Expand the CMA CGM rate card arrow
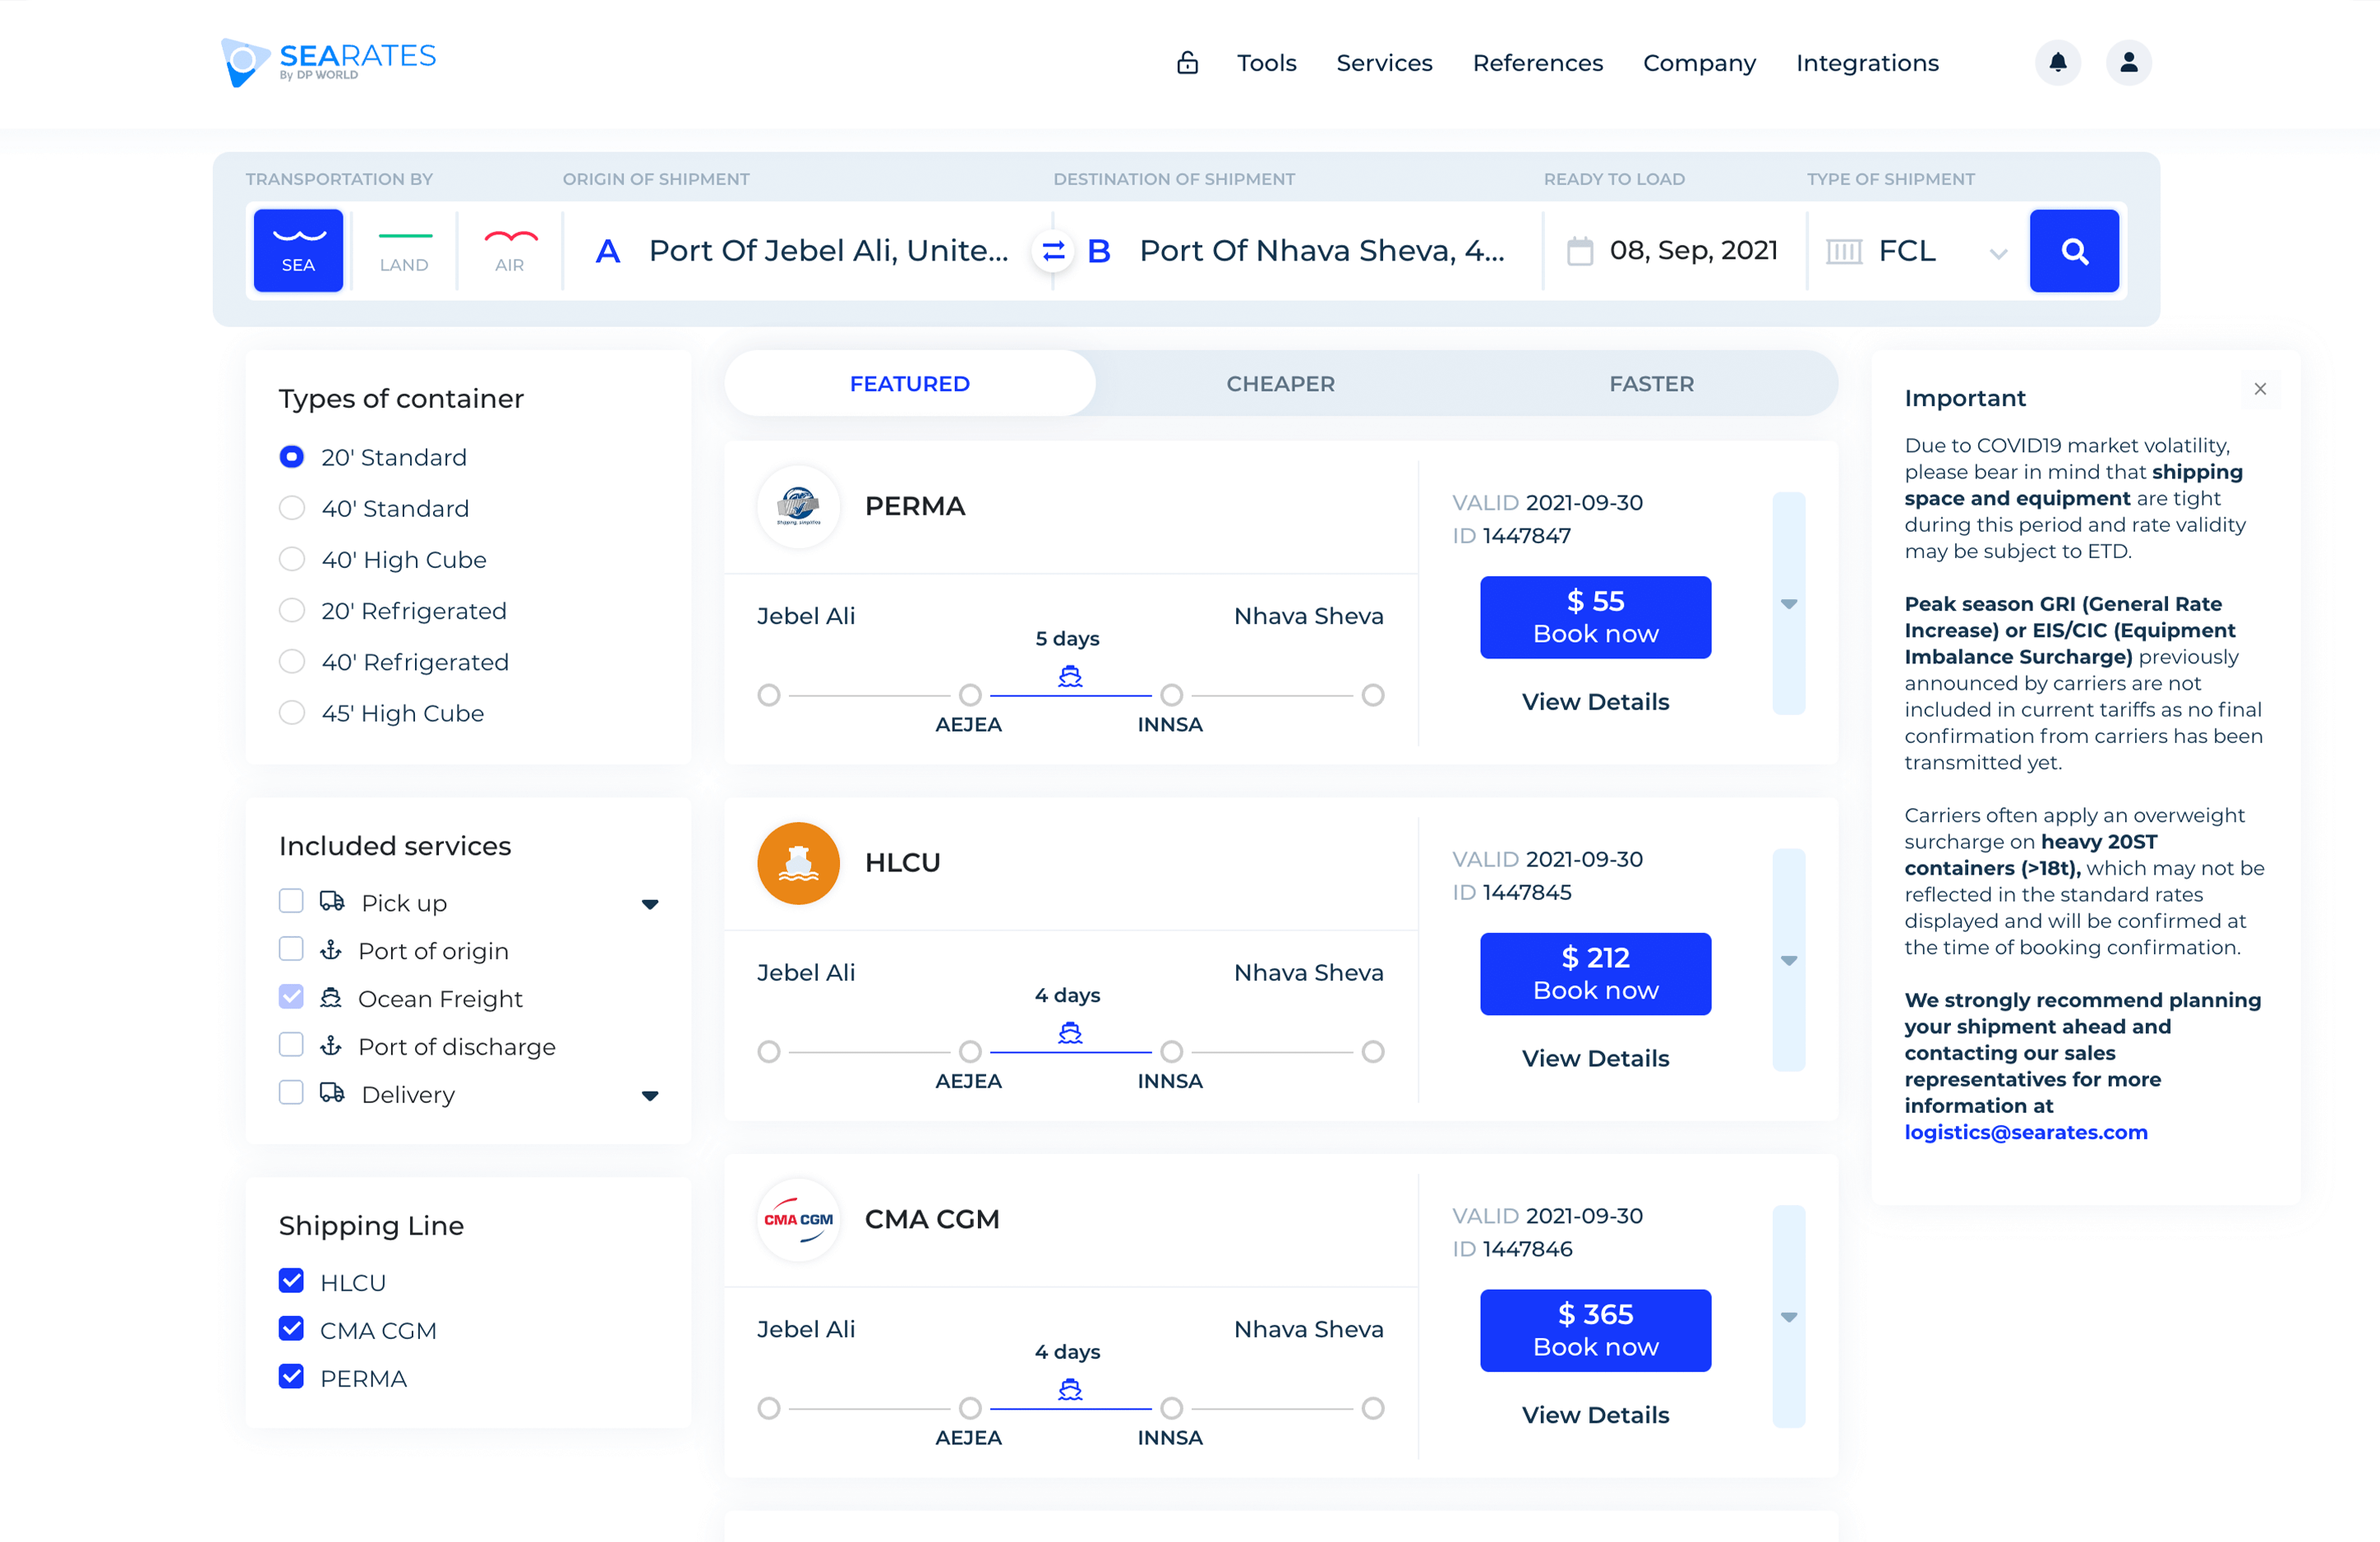 tap(1789, 1317)
